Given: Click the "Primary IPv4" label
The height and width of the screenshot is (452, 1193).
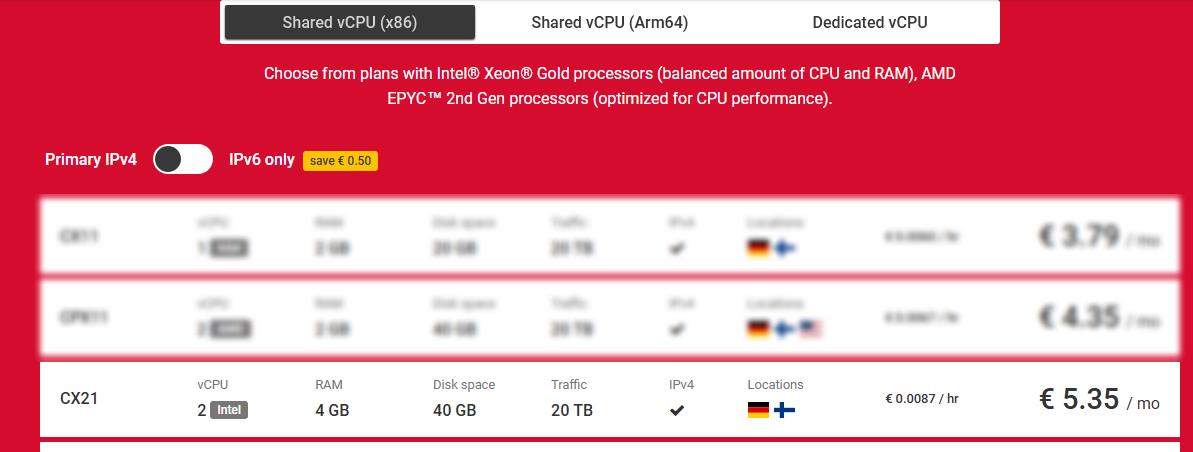Looking at the screenshot, I should [91, 159].
